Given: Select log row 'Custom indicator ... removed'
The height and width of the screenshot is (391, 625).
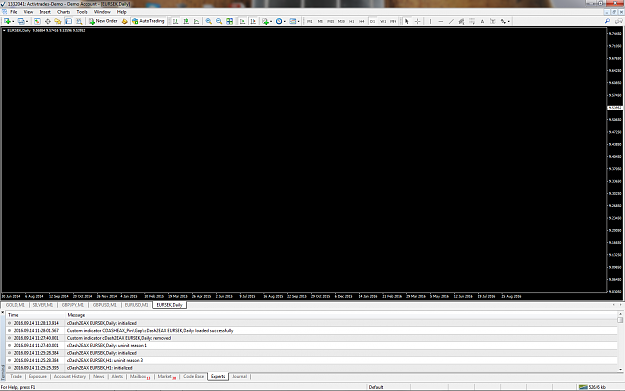Looking at the screenshot, I should click(x=311, y=338).
